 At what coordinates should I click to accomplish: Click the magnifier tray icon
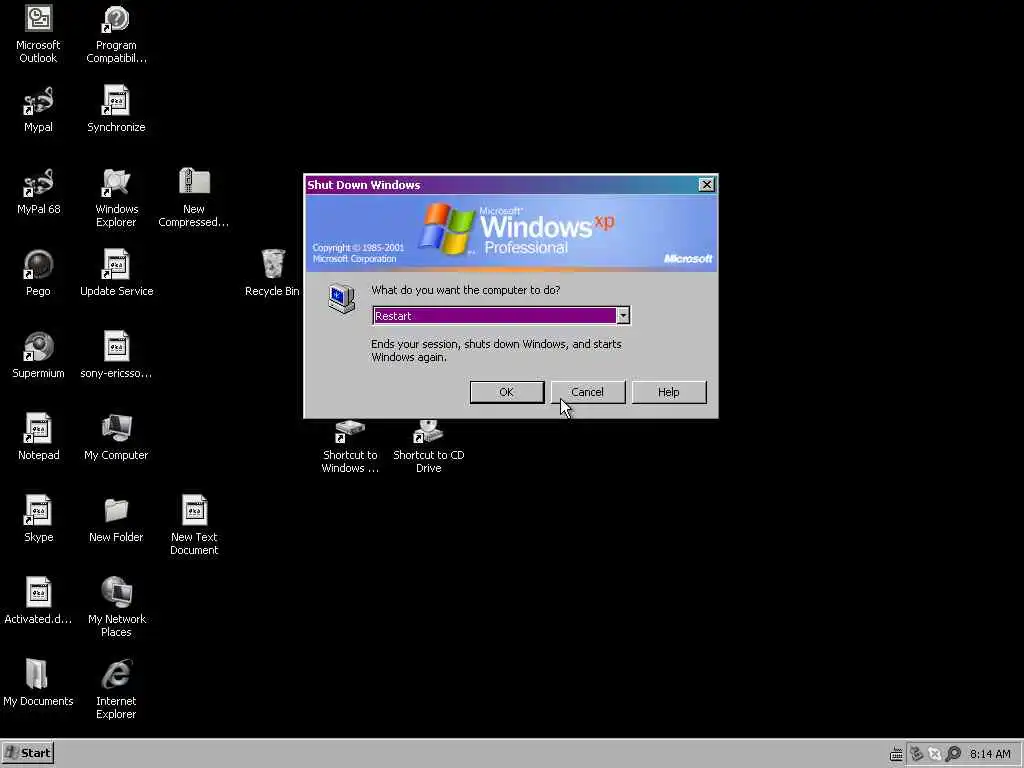click(953, 754)
